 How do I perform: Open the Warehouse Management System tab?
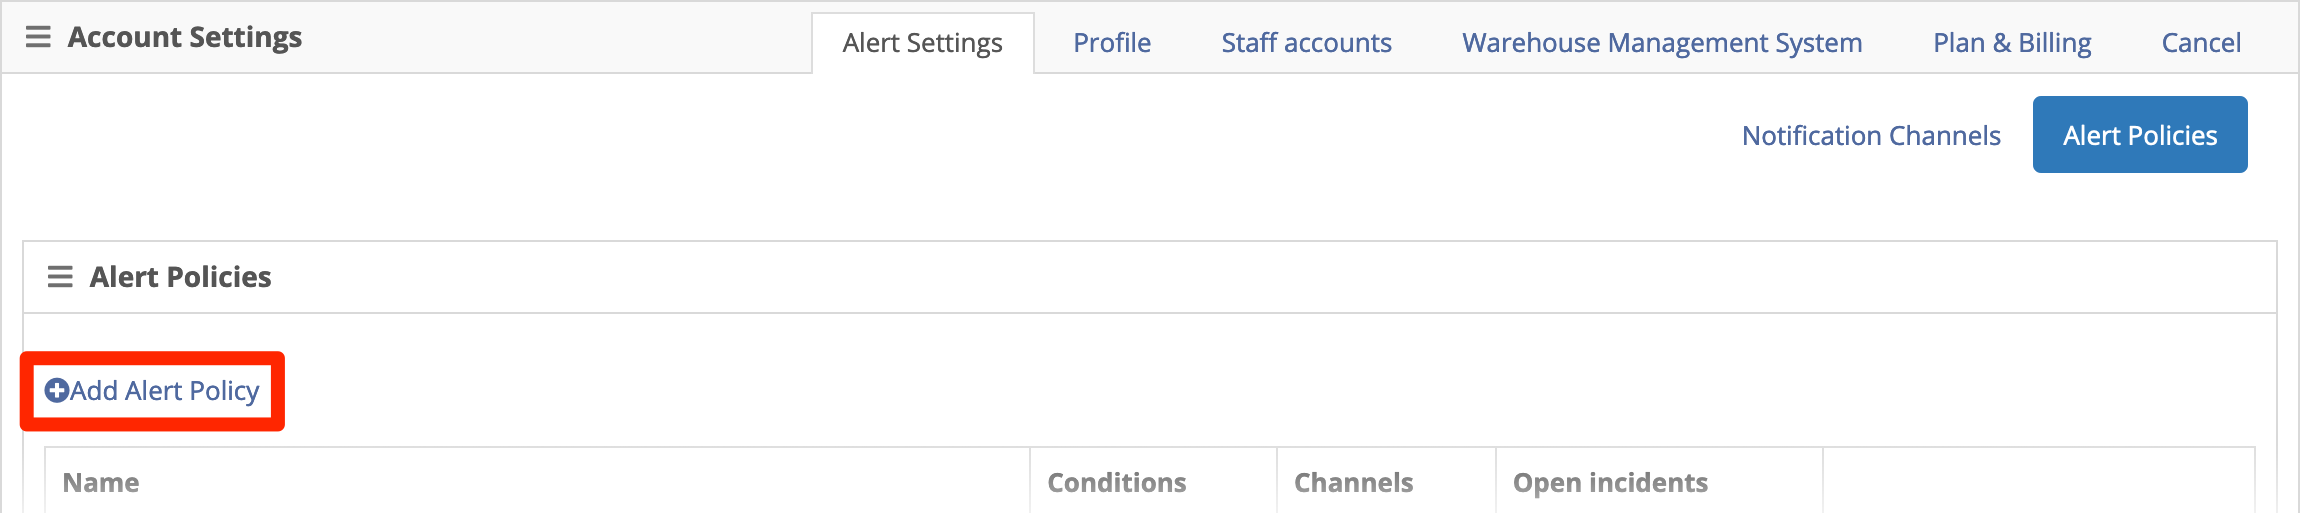coord(1662,43)
